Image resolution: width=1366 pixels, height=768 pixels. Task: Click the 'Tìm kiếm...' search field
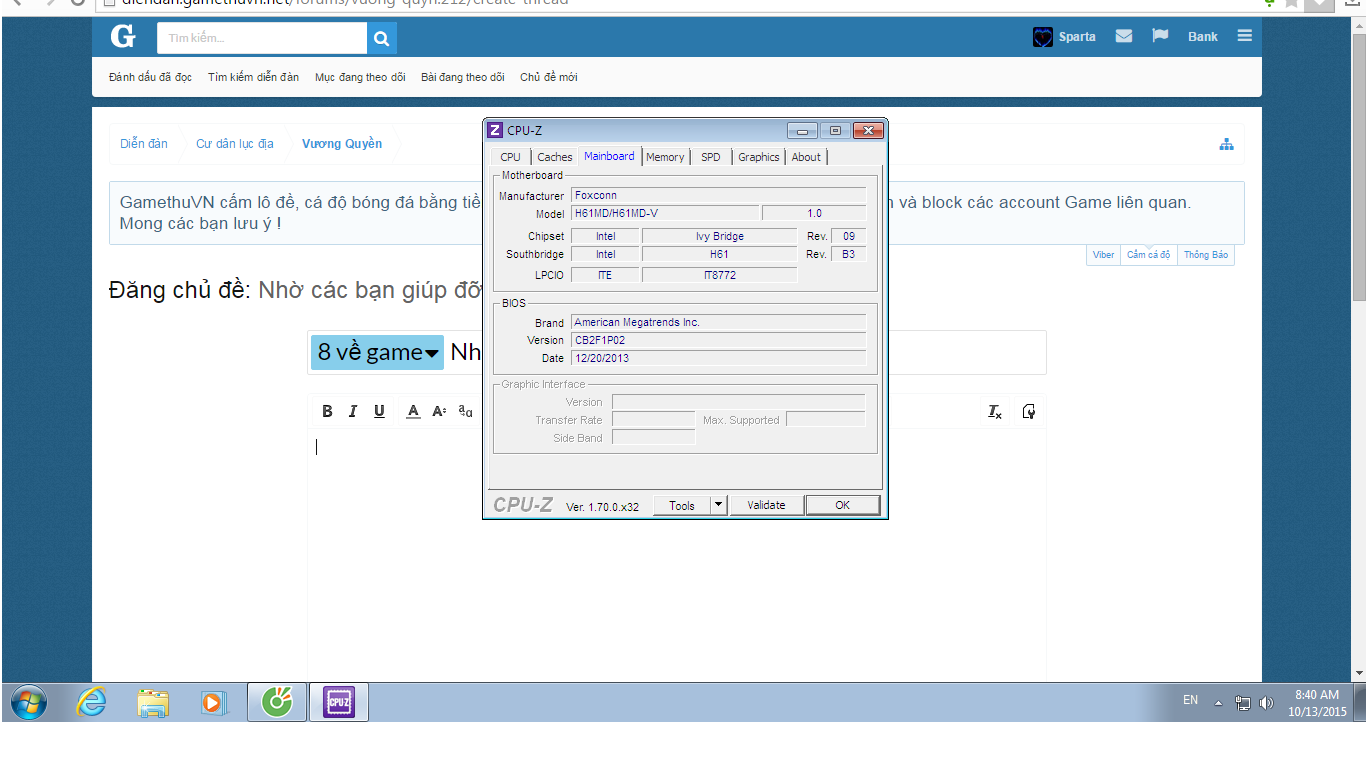[x=262, y=39]
